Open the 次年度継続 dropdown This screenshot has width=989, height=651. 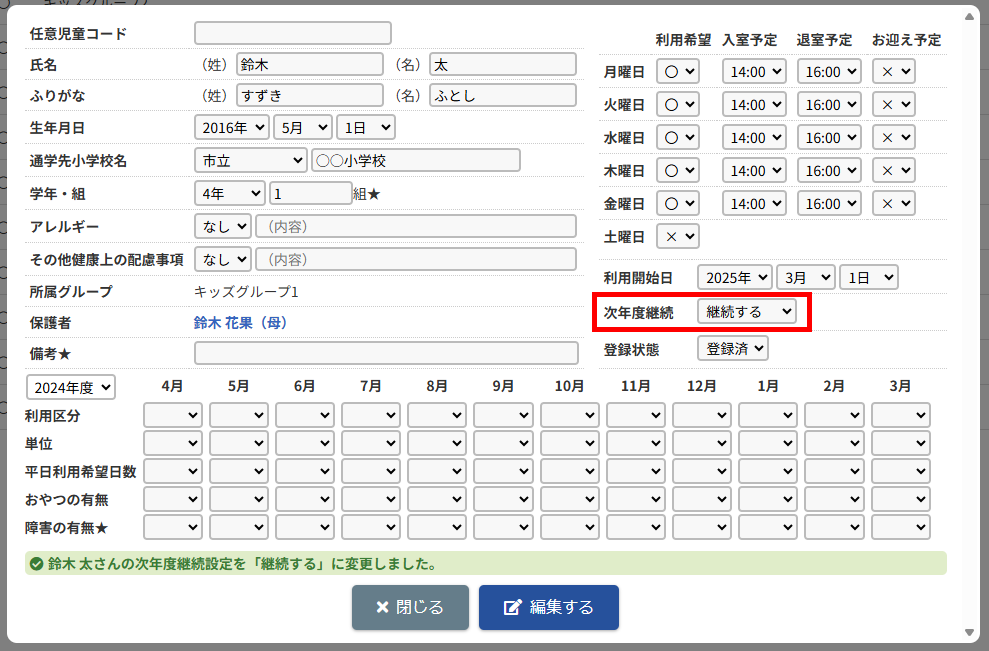[747, 312]
